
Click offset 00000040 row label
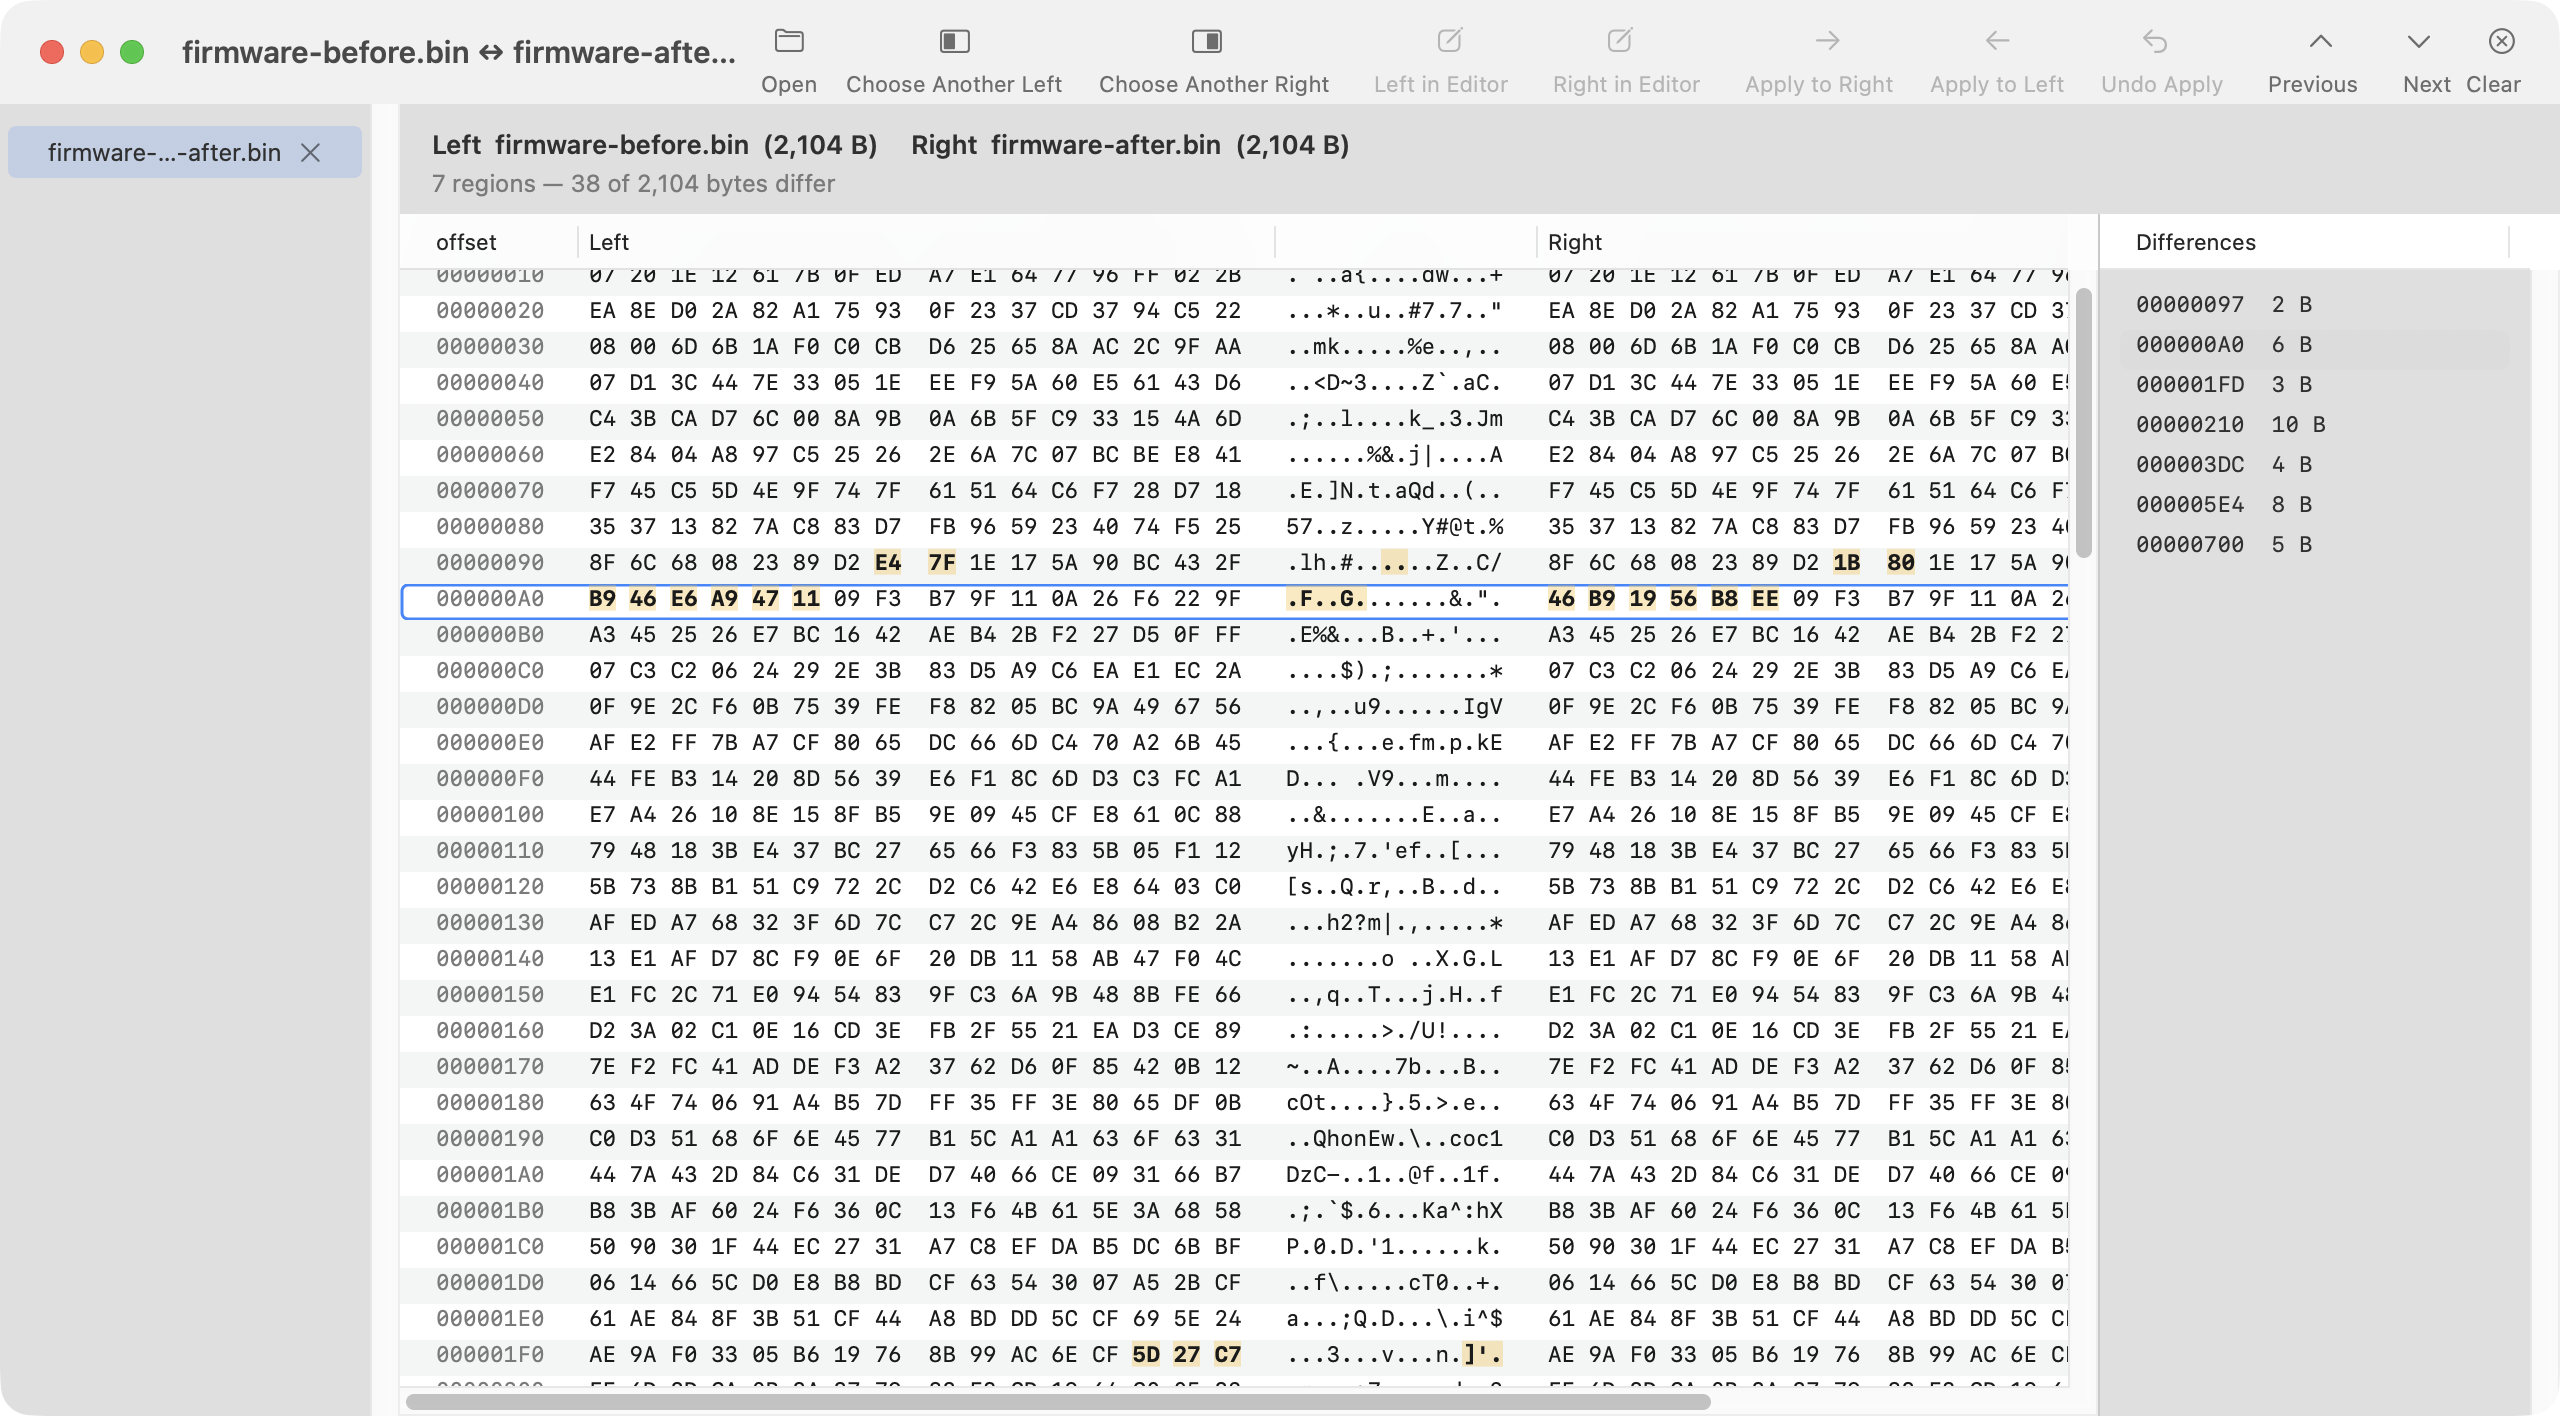pyautogui.click(x=490, y=383)
